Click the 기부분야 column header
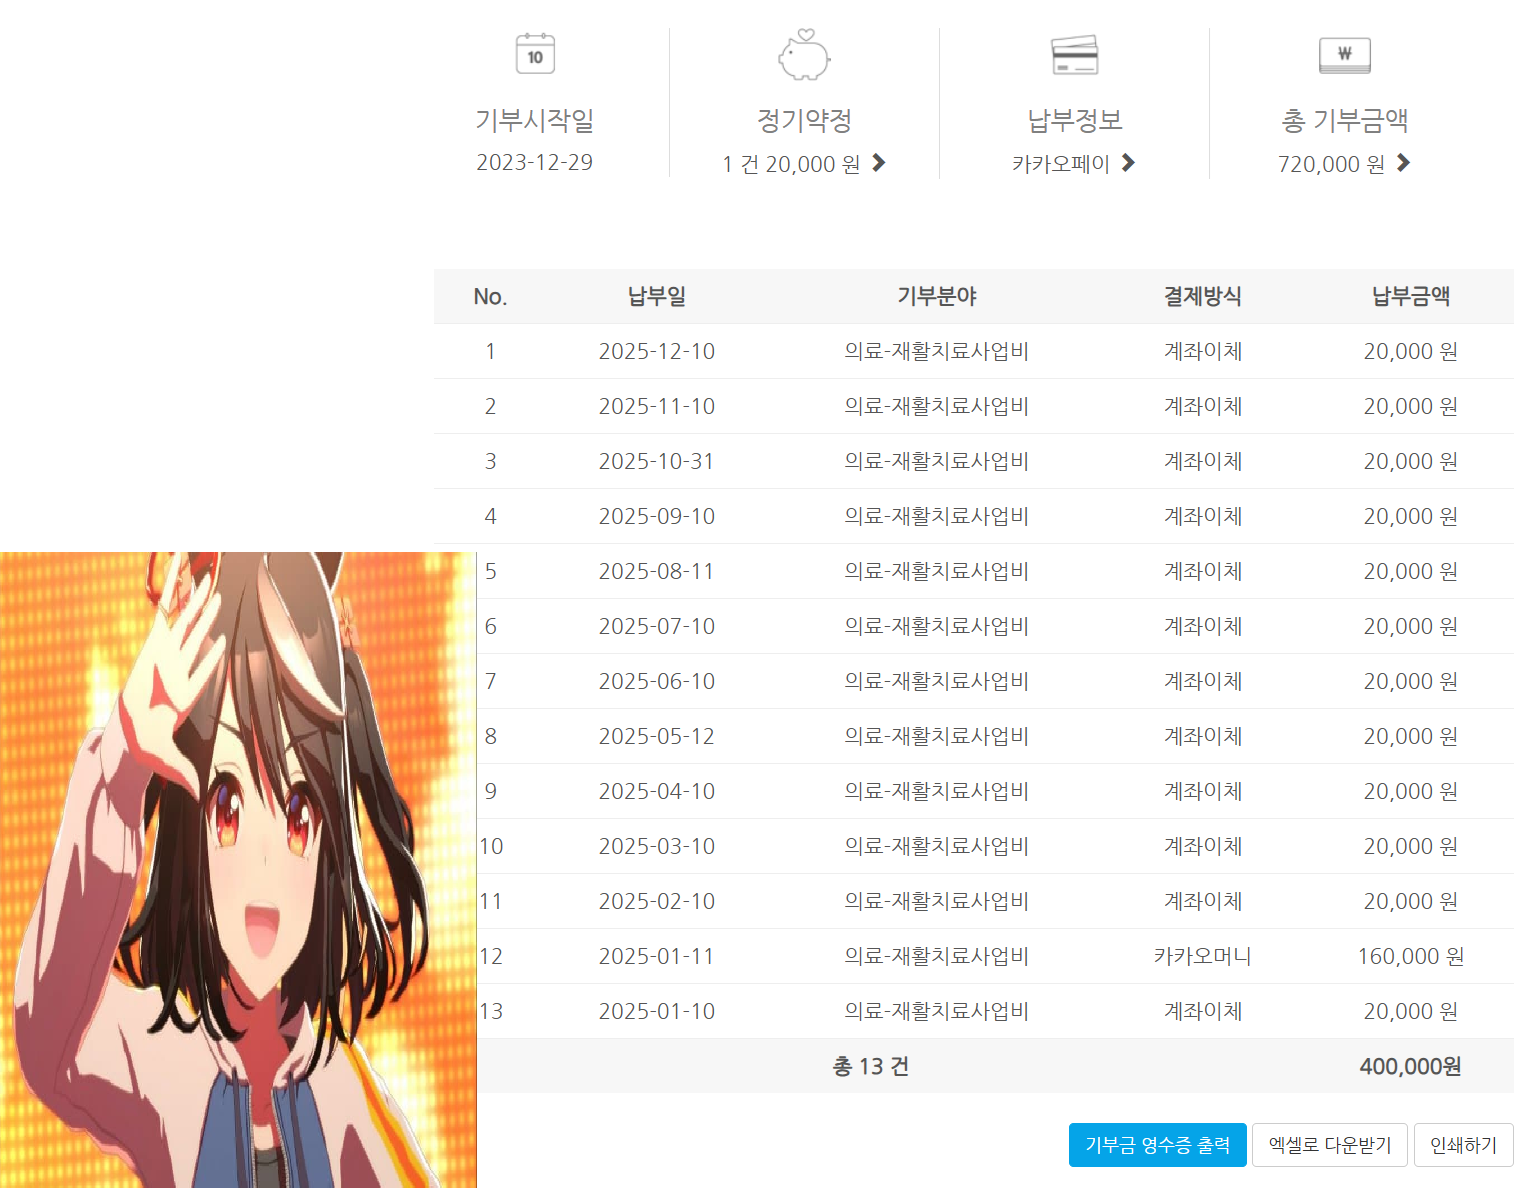Viewport: 1524px width, 1188px height. [936, 296]
